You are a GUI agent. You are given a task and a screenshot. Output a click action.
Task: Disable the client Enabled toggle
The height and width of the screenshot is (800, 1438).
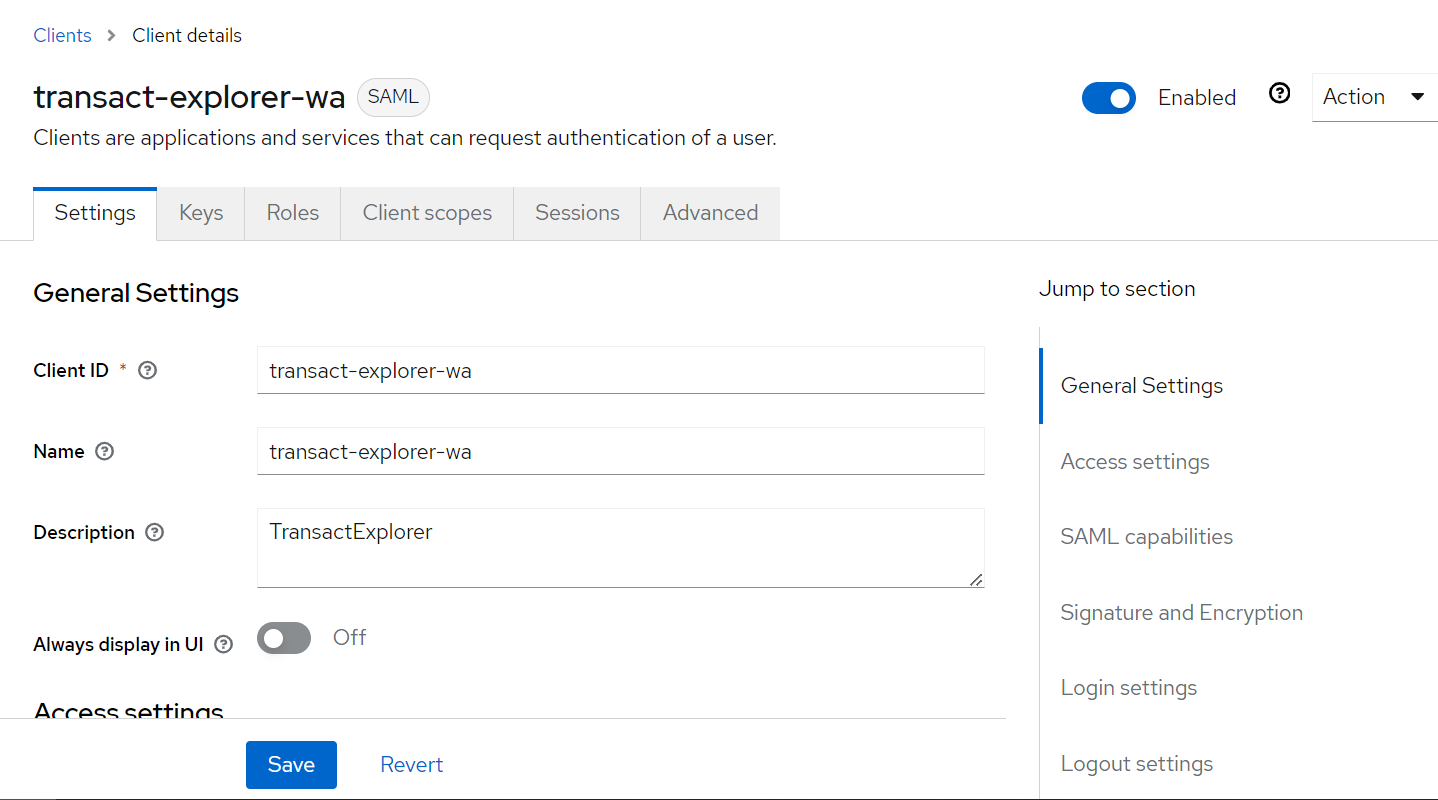[x=1108, y=98]
